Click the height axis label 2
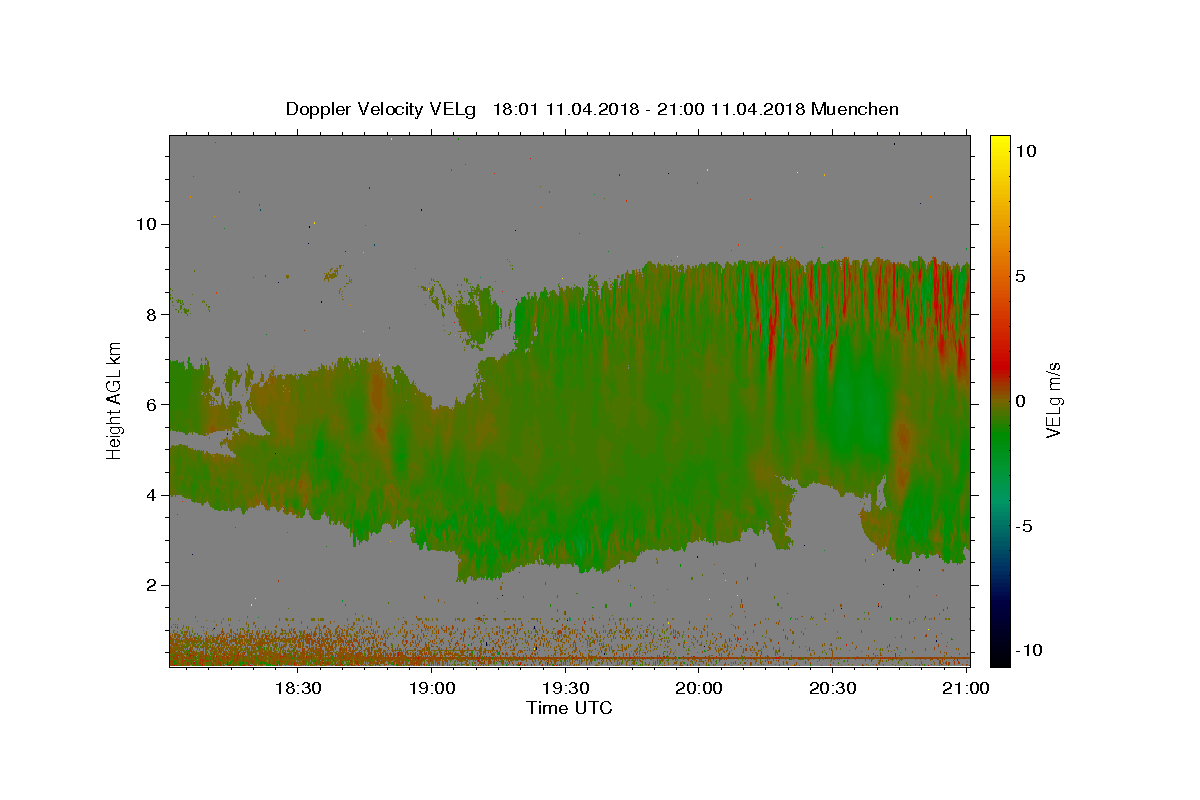The width and height of the screenshot is (1200, 800). coord(152,585)
